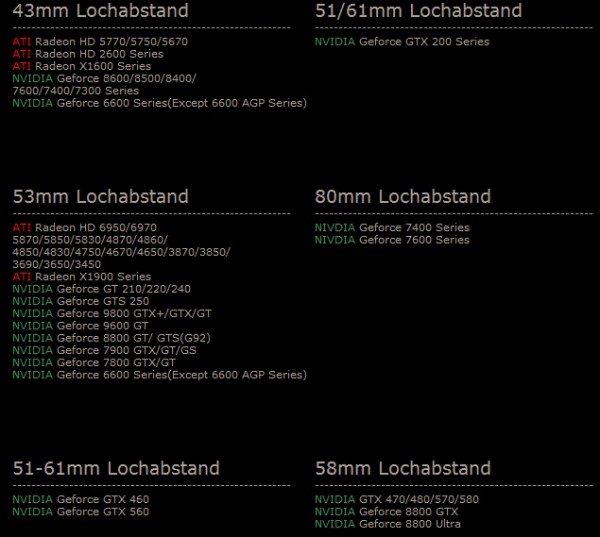Select the "51-61mm Lochabstand" heading

pos(116,468)
